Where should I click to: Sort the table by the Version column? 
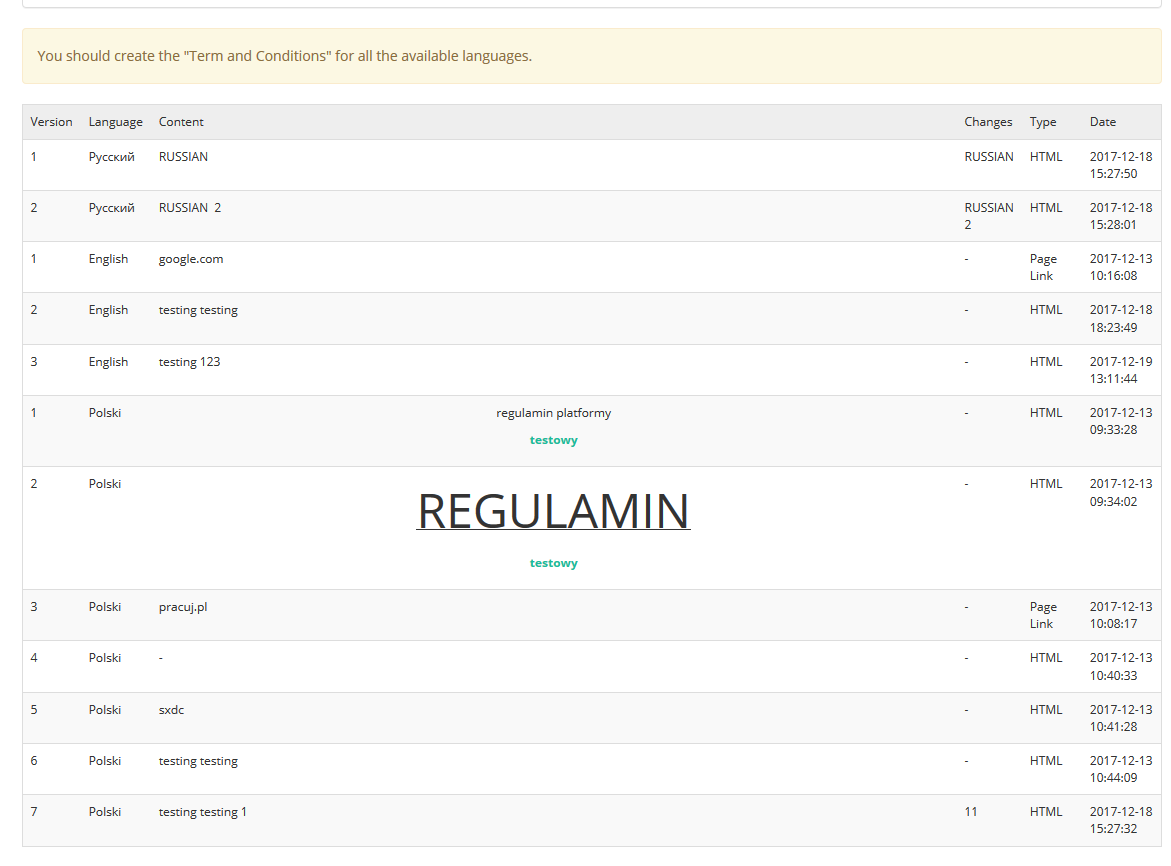51,121
